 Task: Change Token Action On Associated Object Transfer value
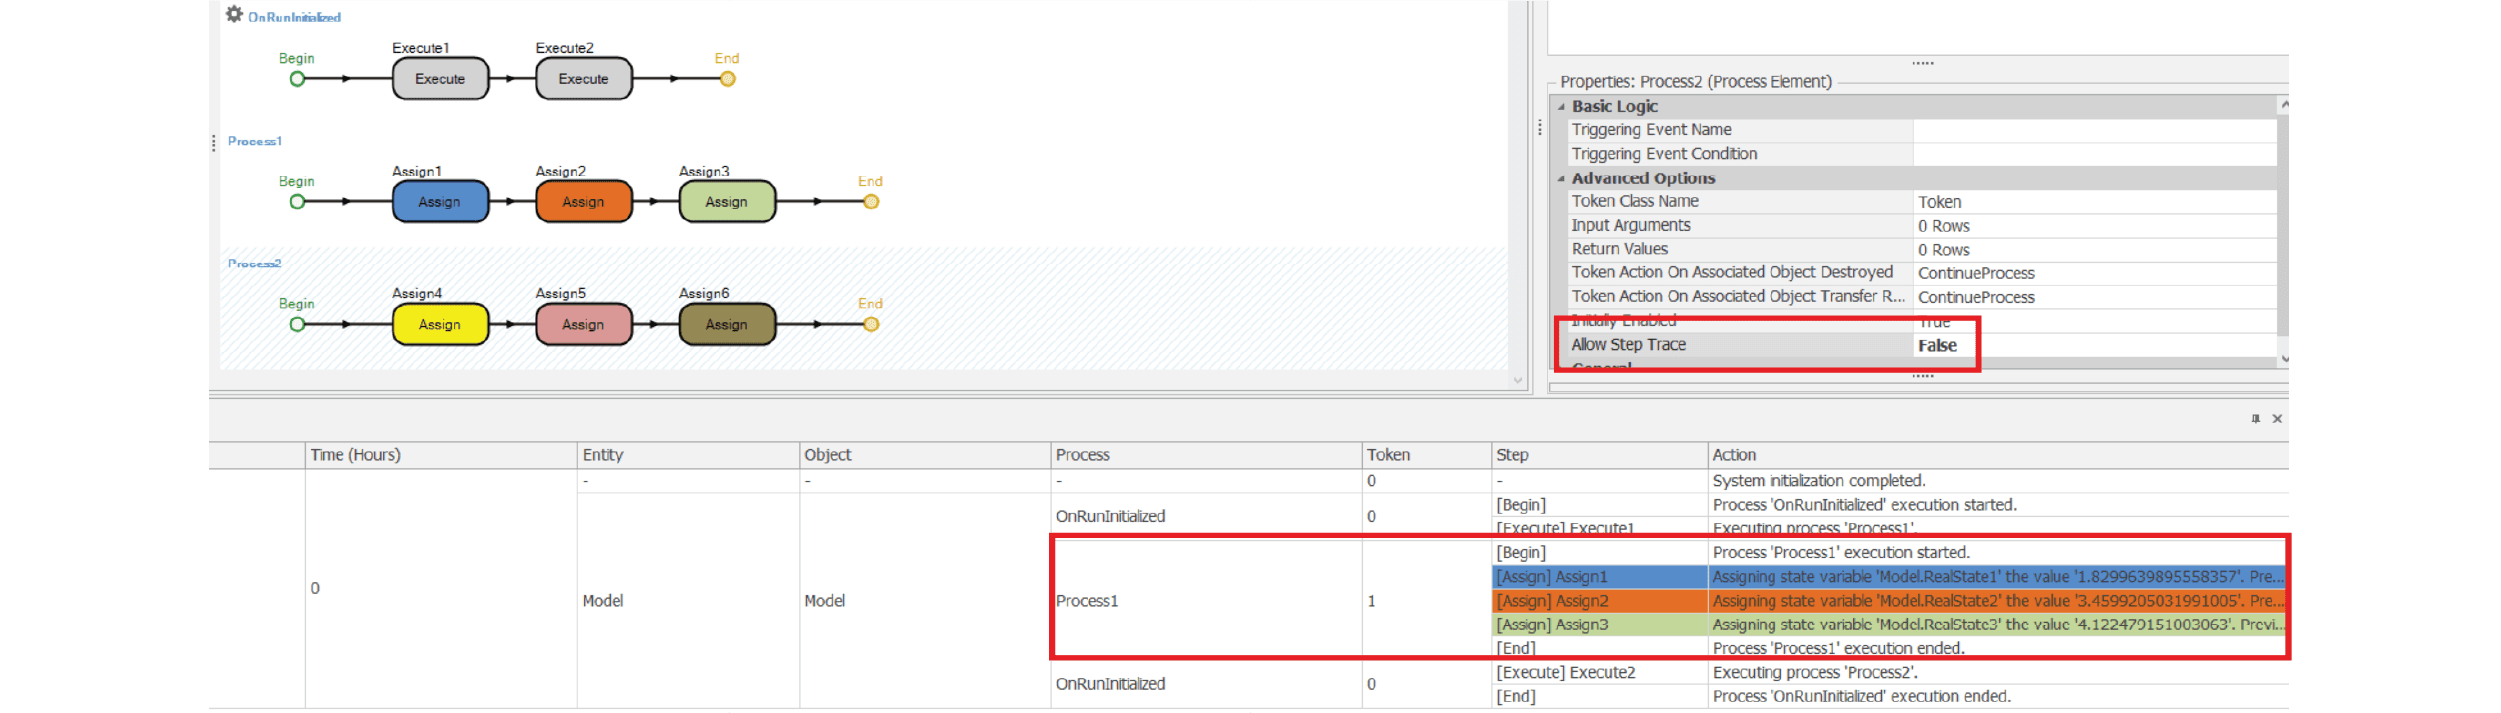point(2094,297)
